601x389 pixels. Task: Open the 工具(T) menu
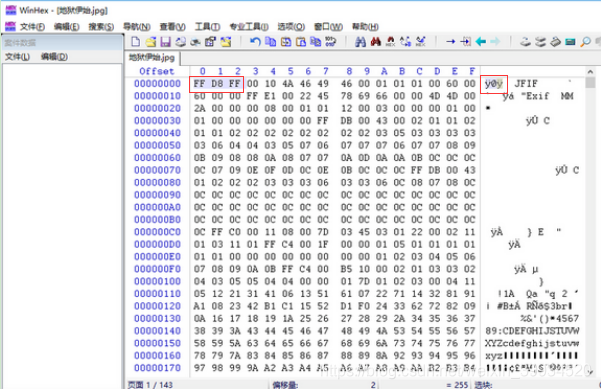click(207, 26)
